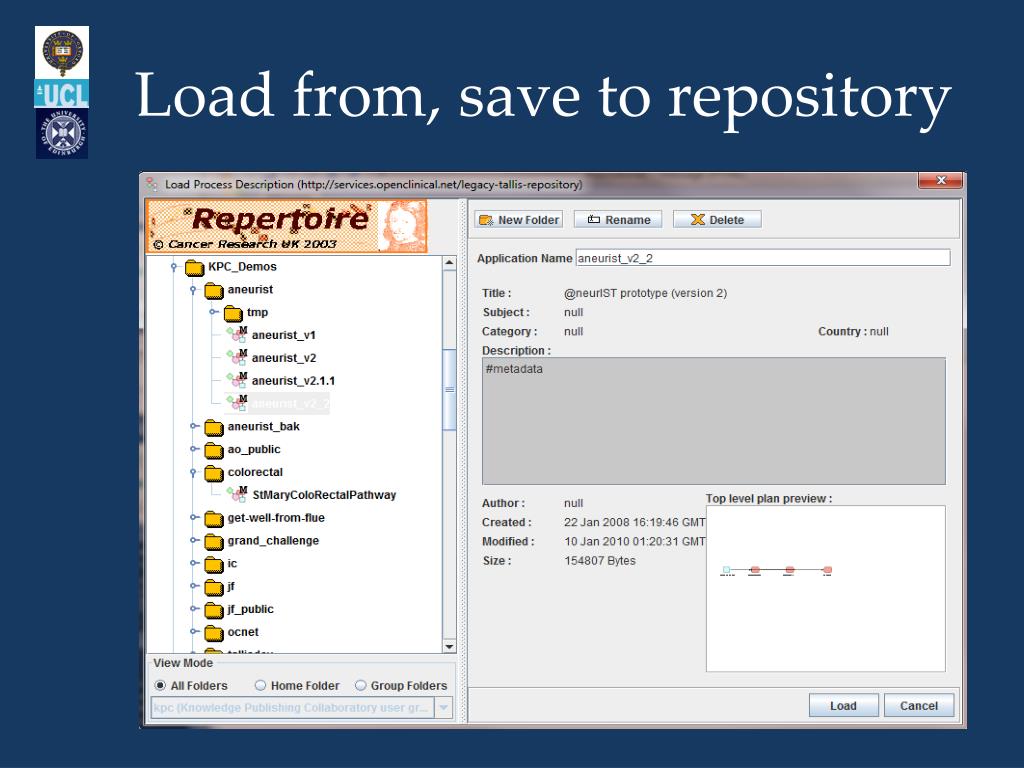Select the grand_challenge folder label
1024x768 pixels.
pos(273,541)
